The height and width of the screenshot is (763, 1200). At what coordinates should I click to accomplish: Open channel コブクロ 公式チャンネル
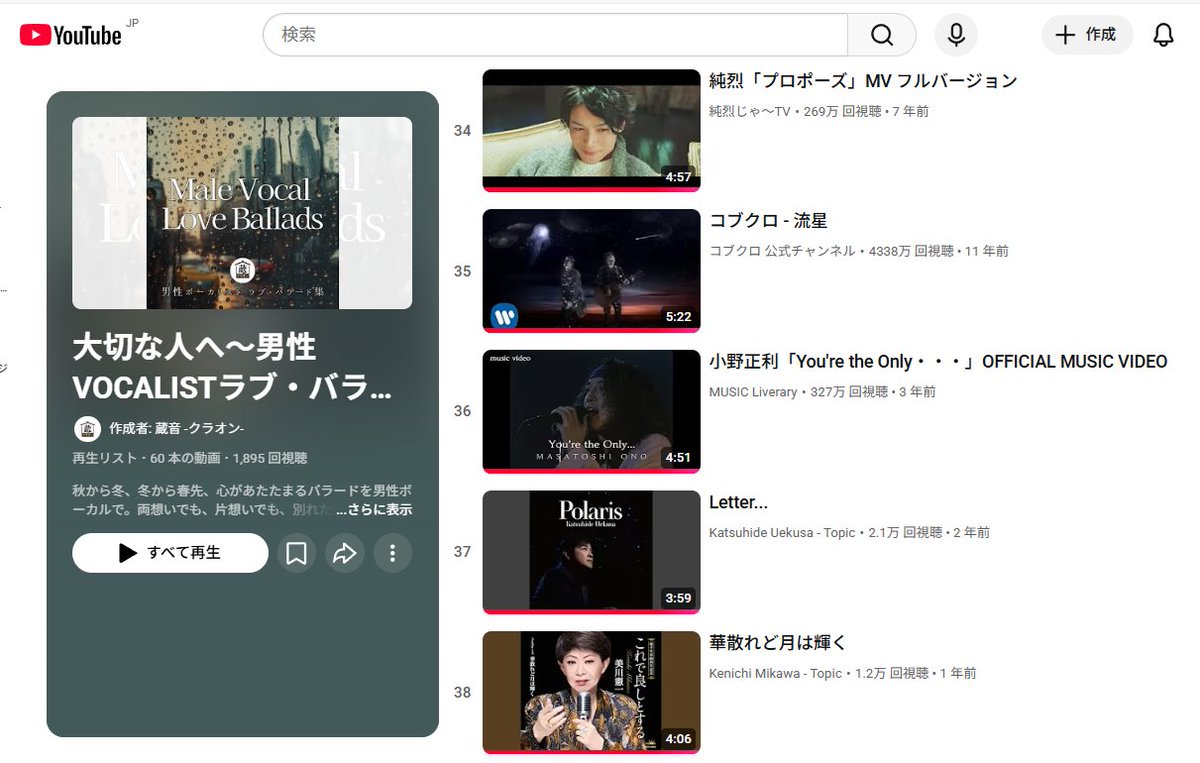782,251
